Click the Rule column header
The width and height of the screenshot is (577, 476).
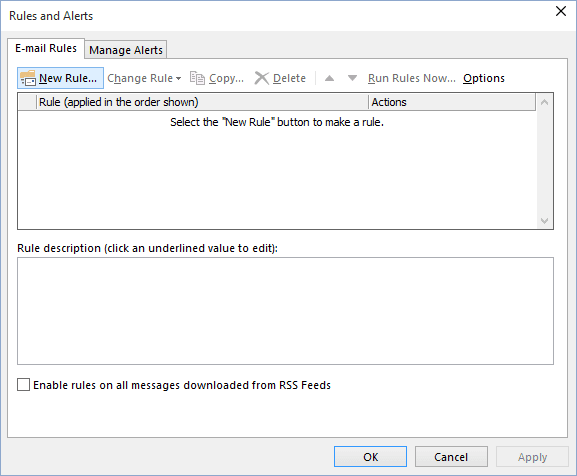[x=202, y=102]
